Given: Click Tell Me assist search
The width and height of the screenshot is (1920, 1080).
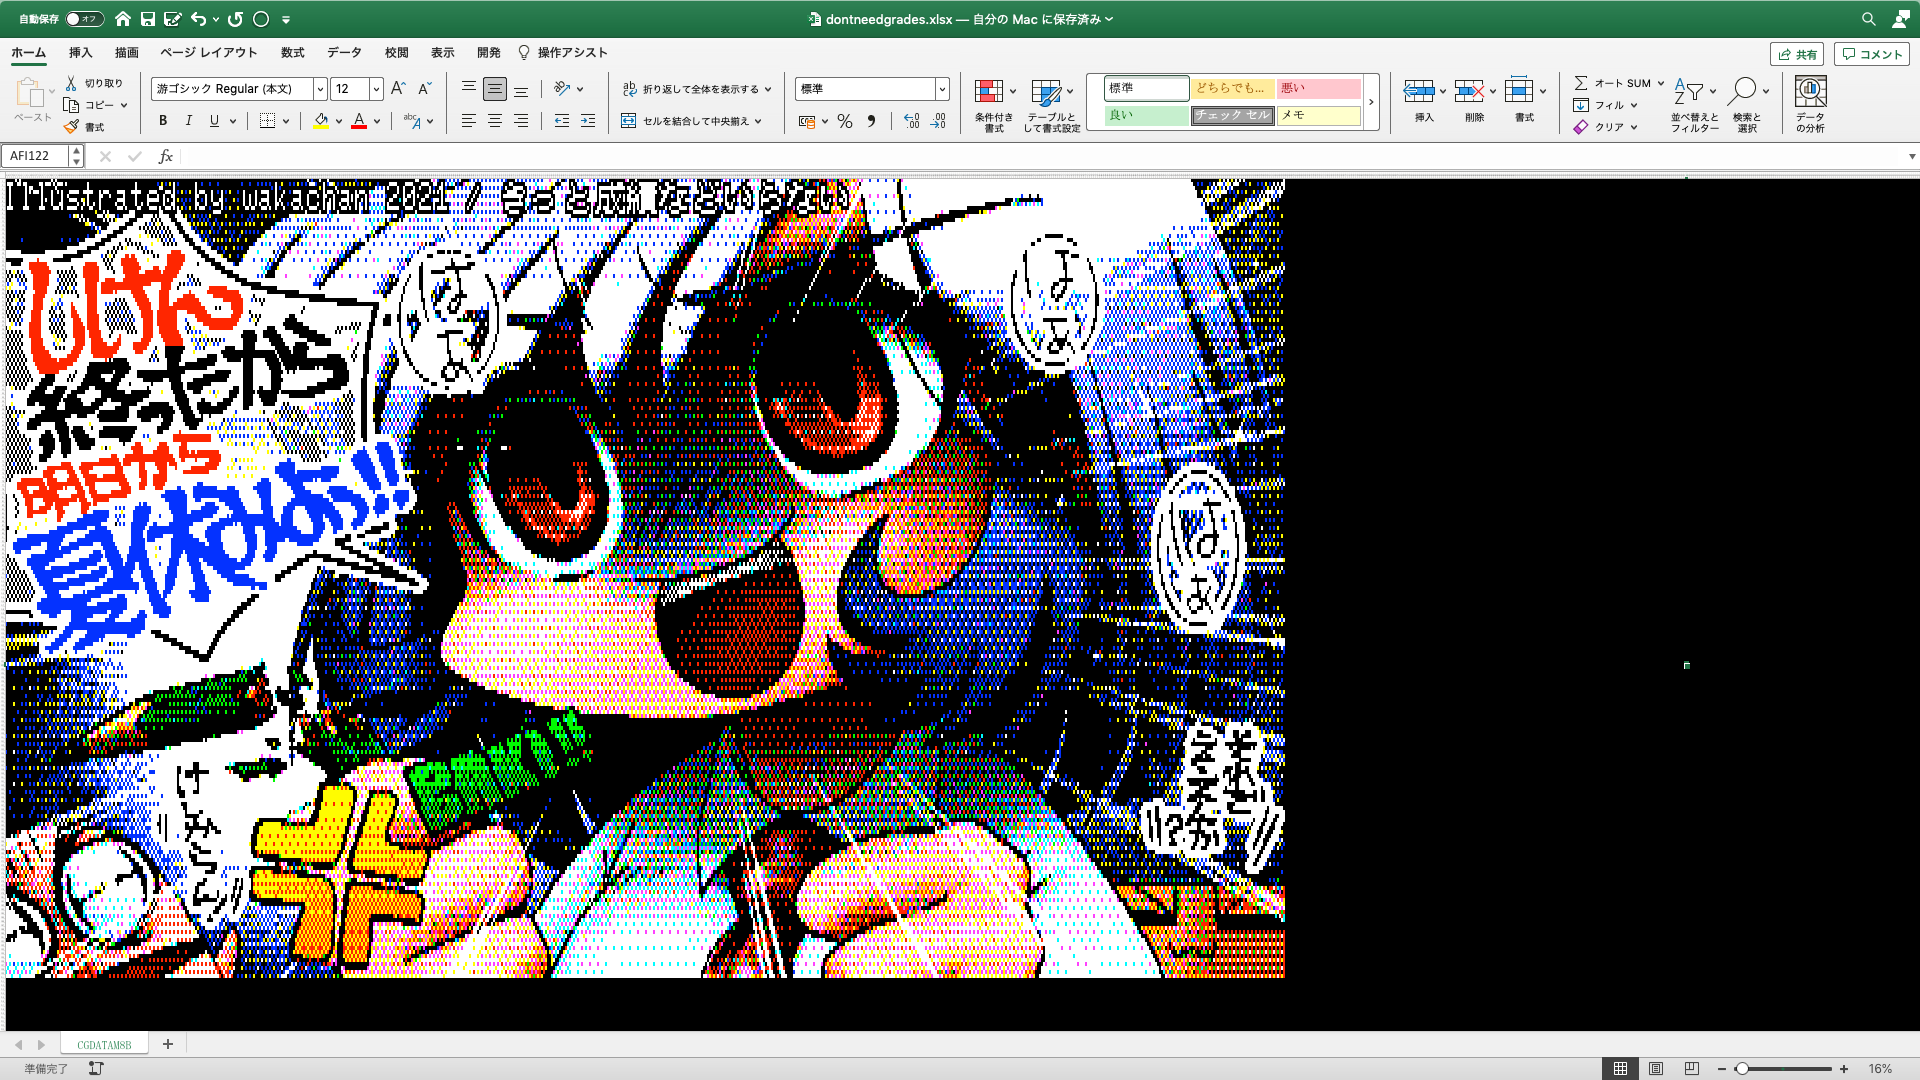Looking at the screenshot, I should 562,53.
